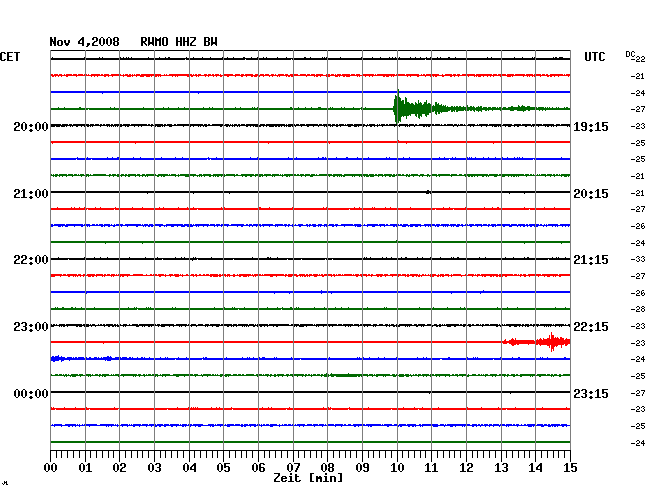Image resolution: width=650 pixels, height=494 pixels.
Task: Click the 20:15 UTC time label
Action: [591, 194]
